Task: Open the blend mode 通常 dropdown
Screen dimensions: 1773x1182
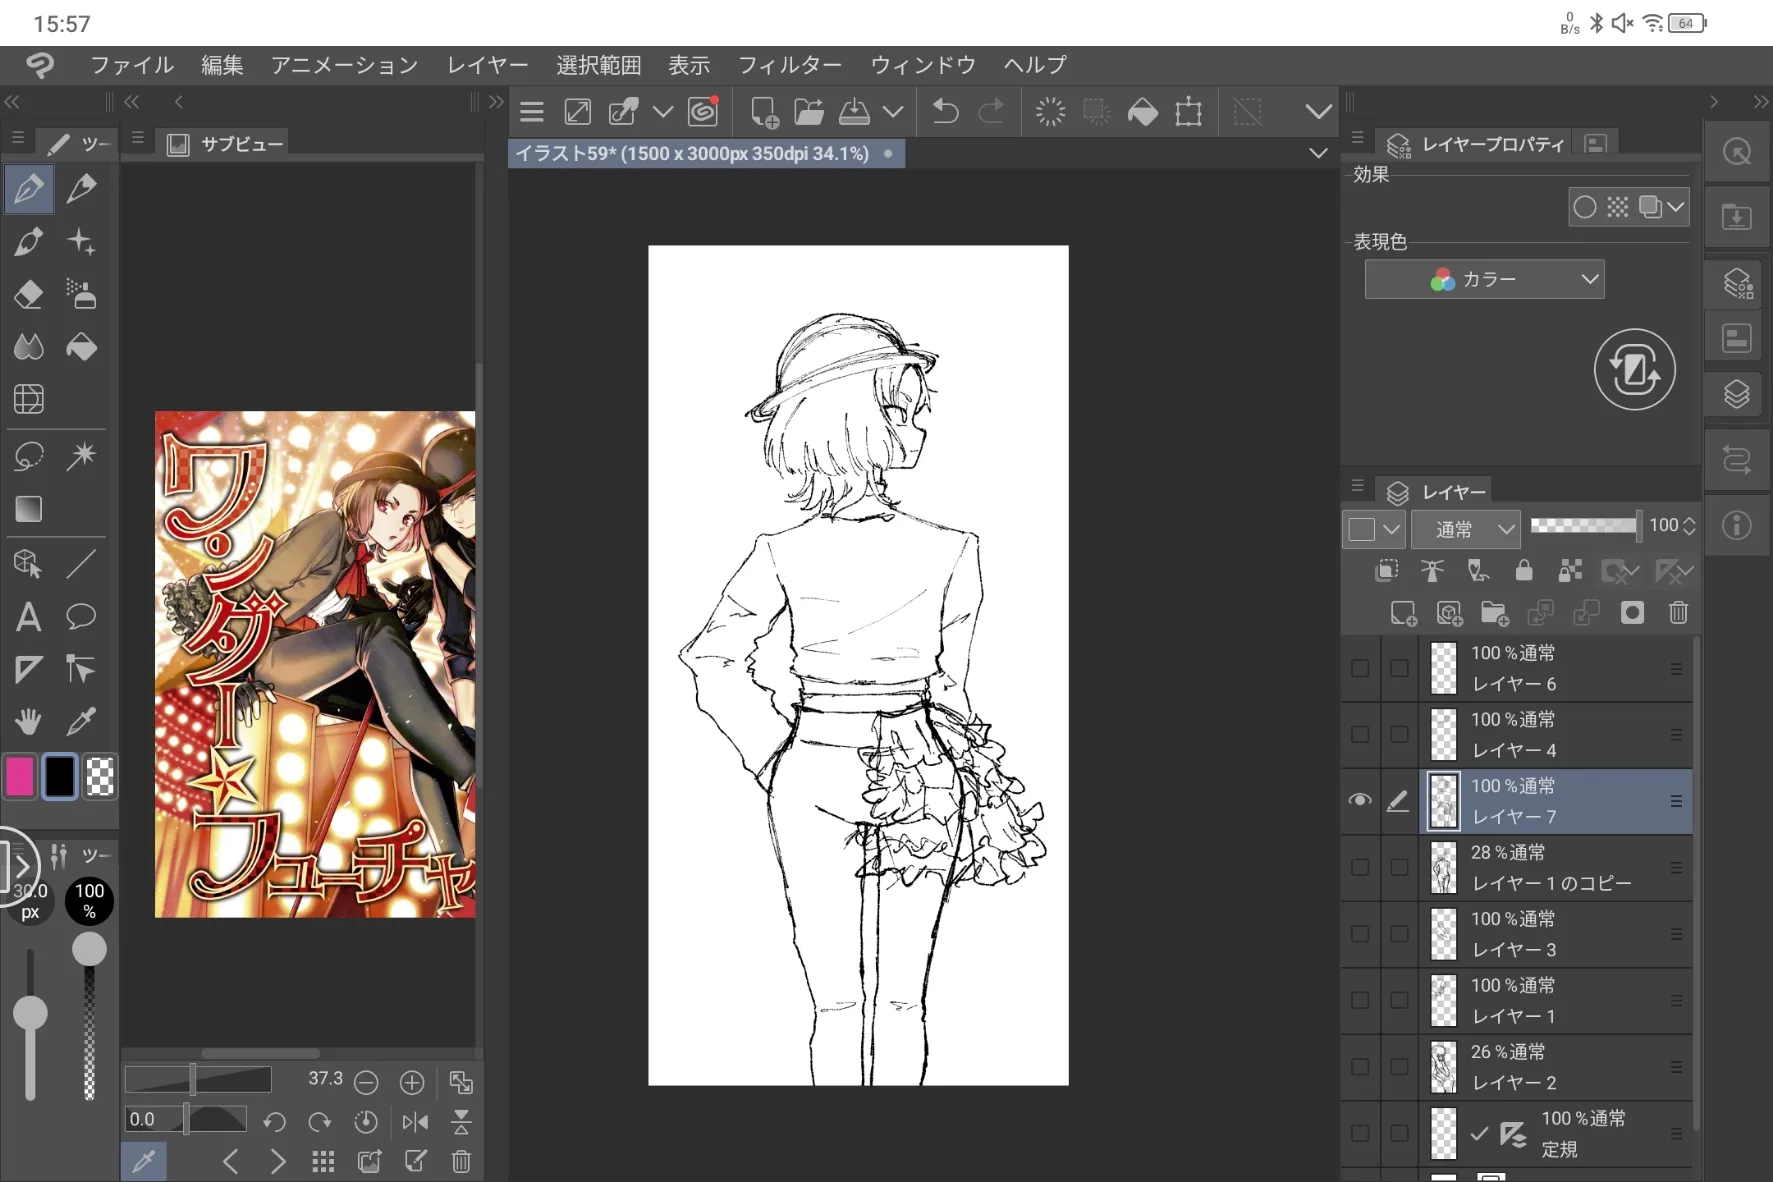Action: (x=1465, y=529)
